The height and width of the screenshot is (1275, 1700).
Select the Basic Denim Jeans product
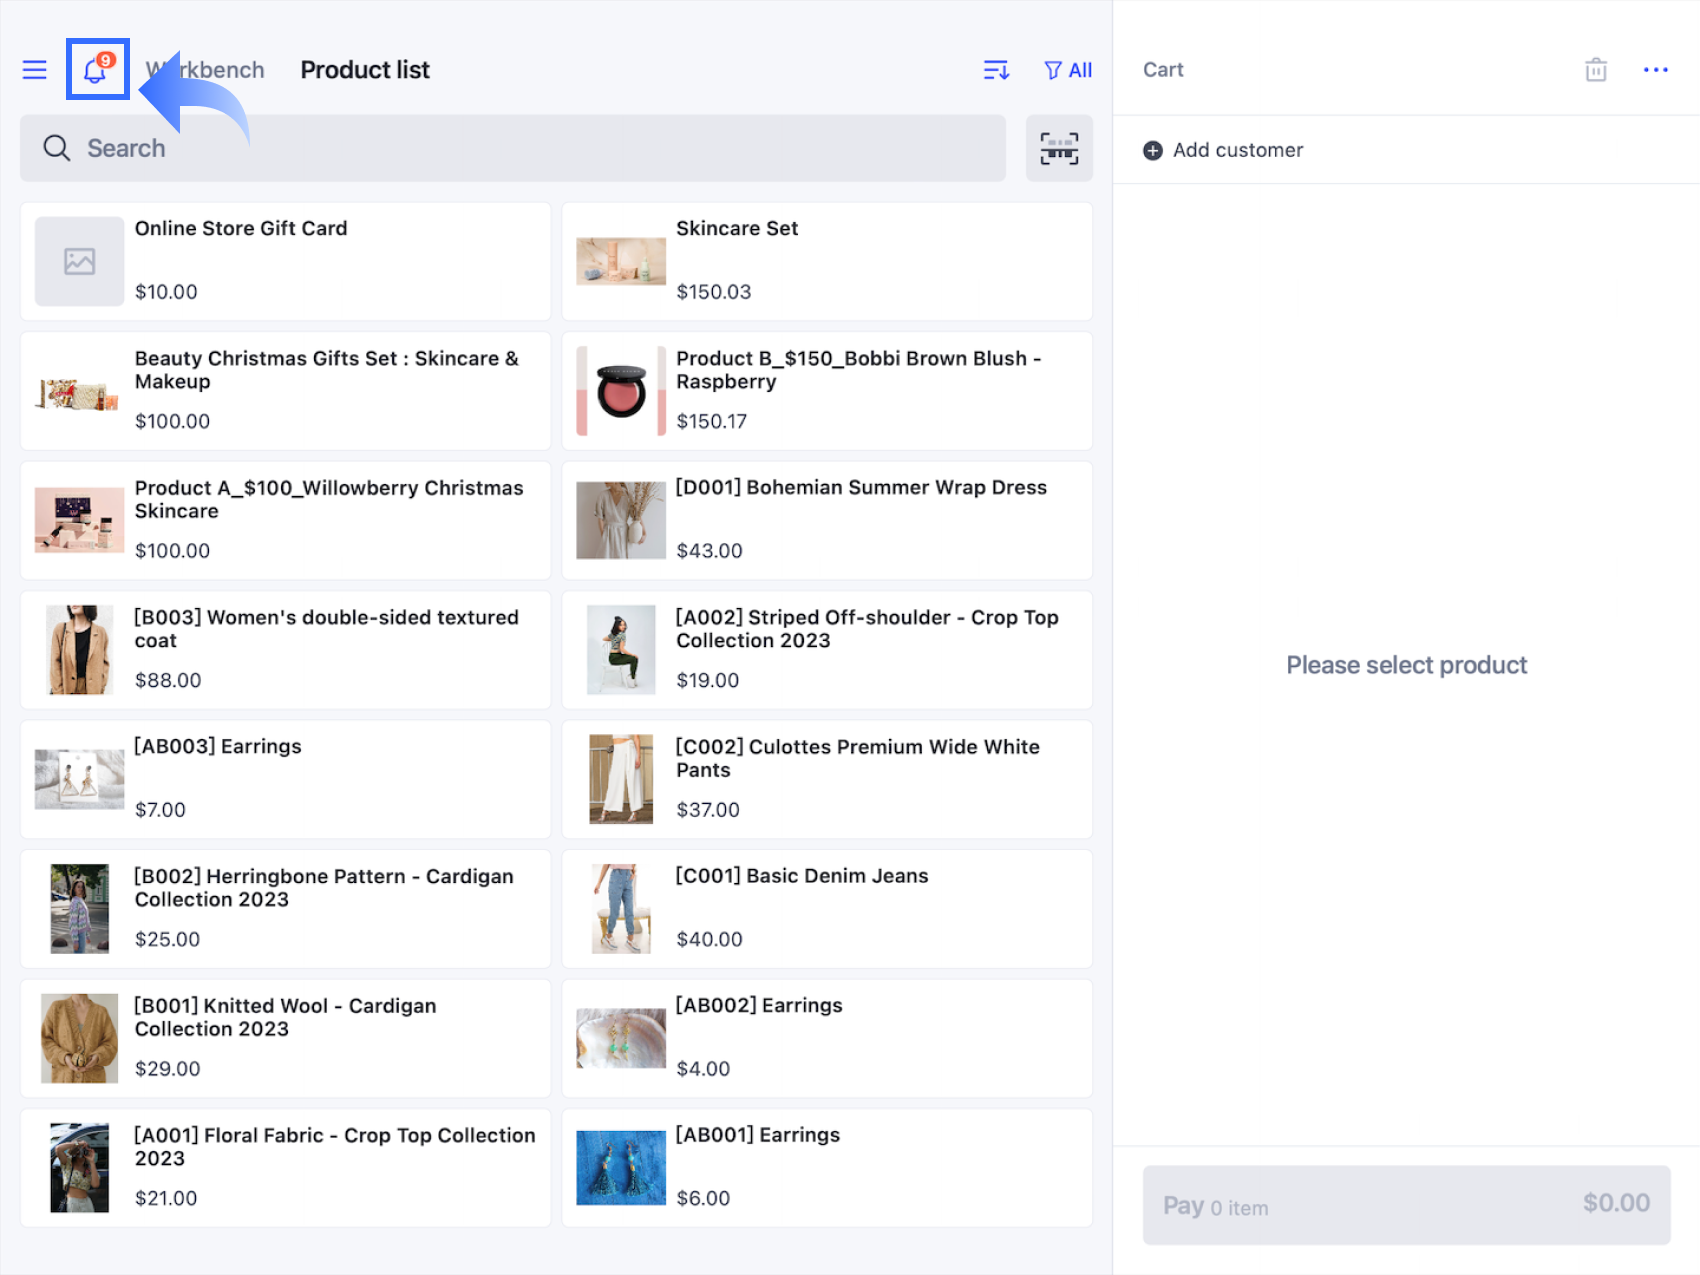827,909
